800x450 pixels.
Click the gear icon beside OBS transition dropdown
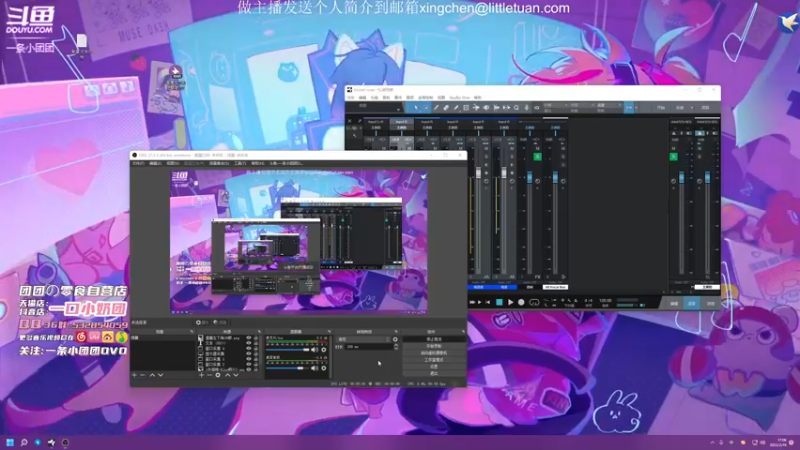pos(395,339)
